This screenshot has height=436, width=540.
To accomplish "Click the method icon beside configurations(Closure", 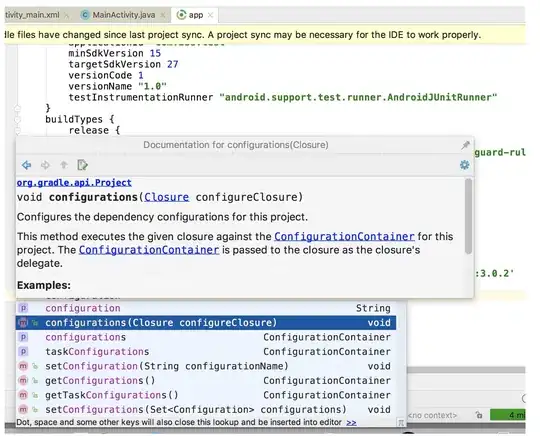I will (x=23, y=323).
